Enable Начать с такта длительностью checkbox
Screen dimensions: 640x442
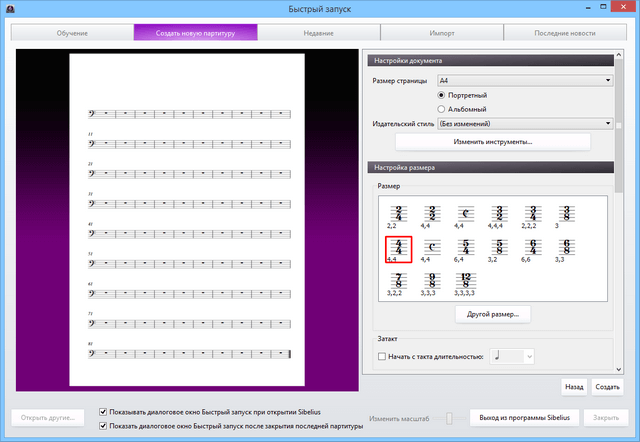(381, 356)
